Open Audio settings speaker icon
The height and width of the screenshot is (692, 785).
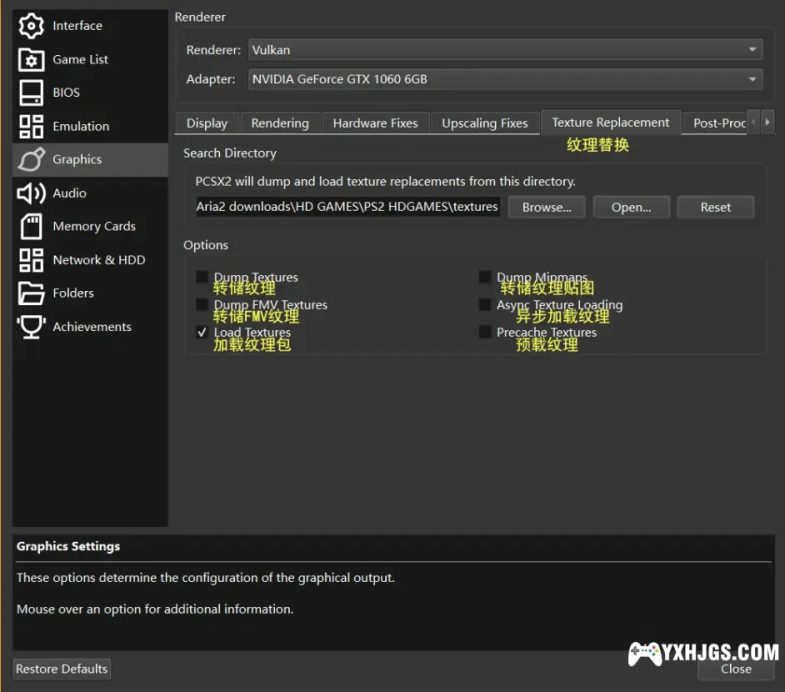pos(31,193)
